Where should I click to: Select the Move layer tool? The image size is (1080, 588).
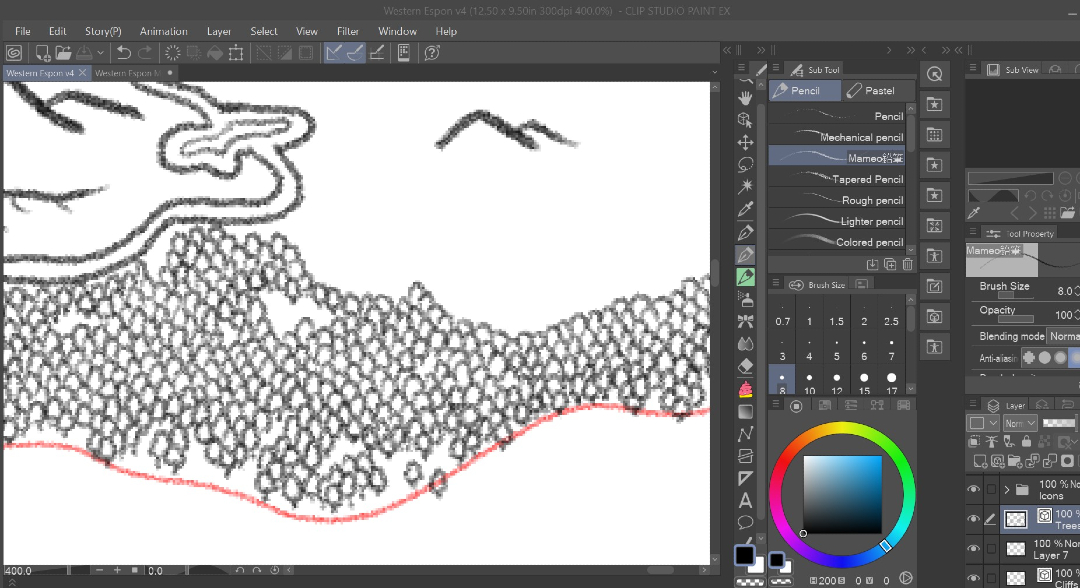coord(745,142)
